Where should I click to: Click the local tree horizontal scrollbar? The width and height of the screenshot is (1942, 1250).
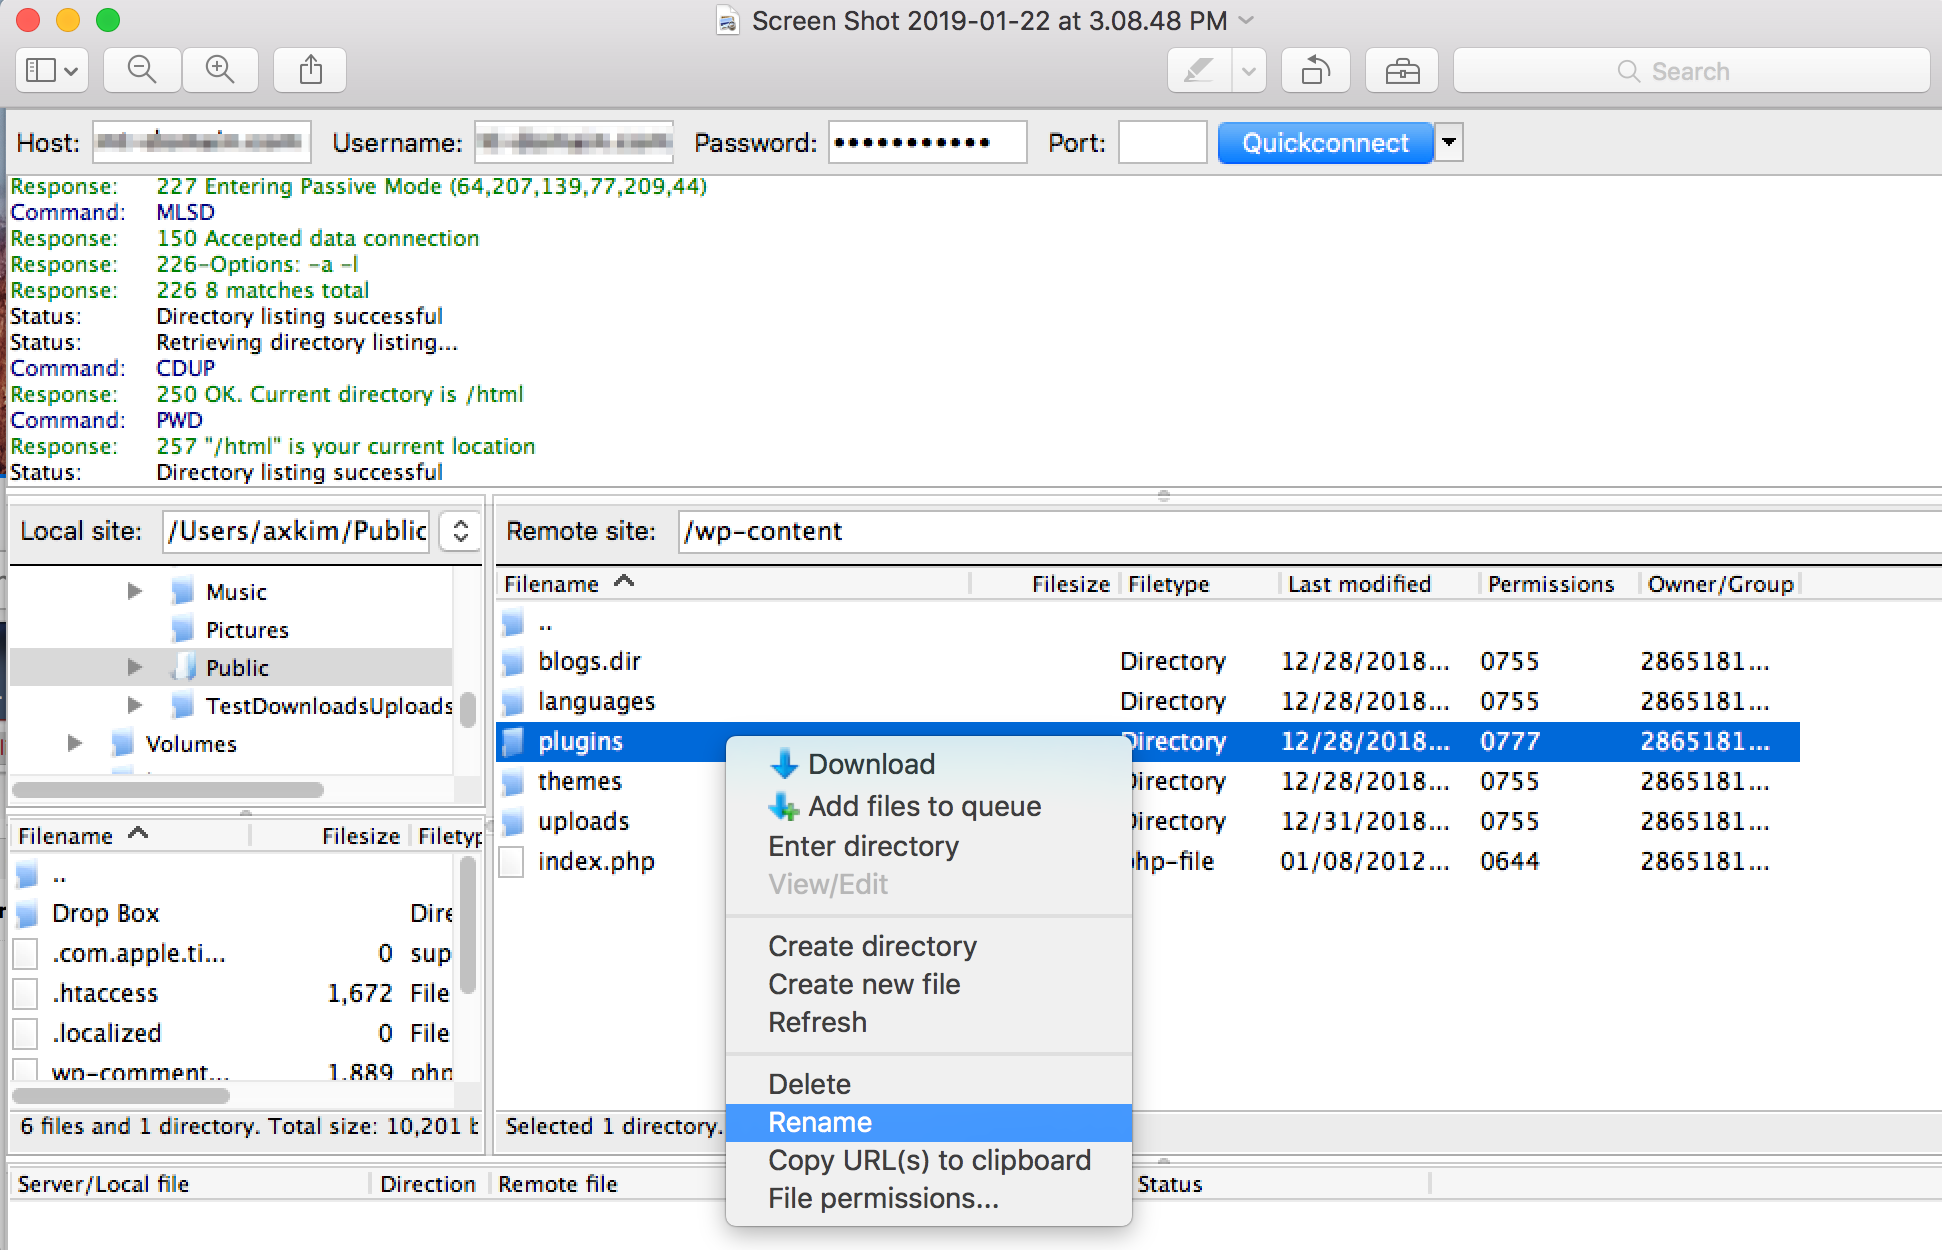[x=168, y=790]
